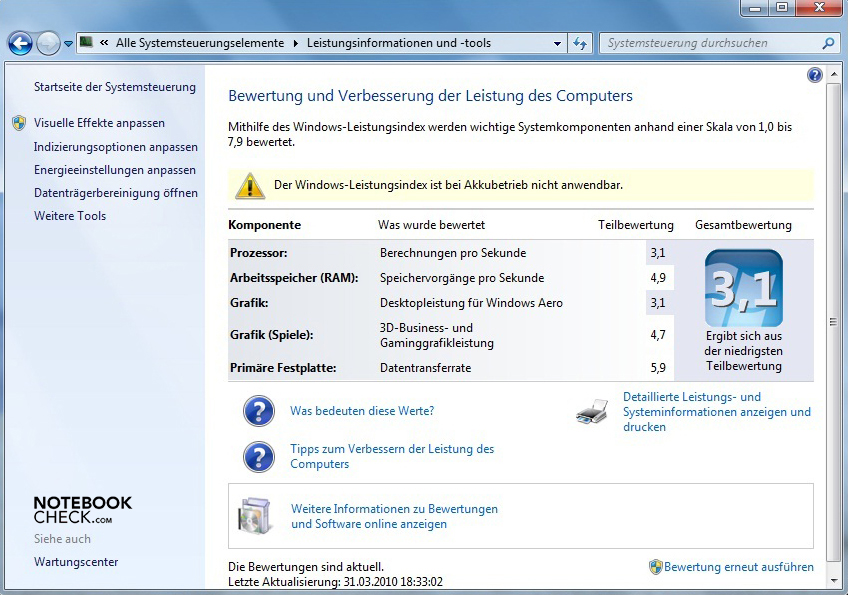
Task: Open 'Visuelle Effekte anpassen'
Action: [100, 123]
